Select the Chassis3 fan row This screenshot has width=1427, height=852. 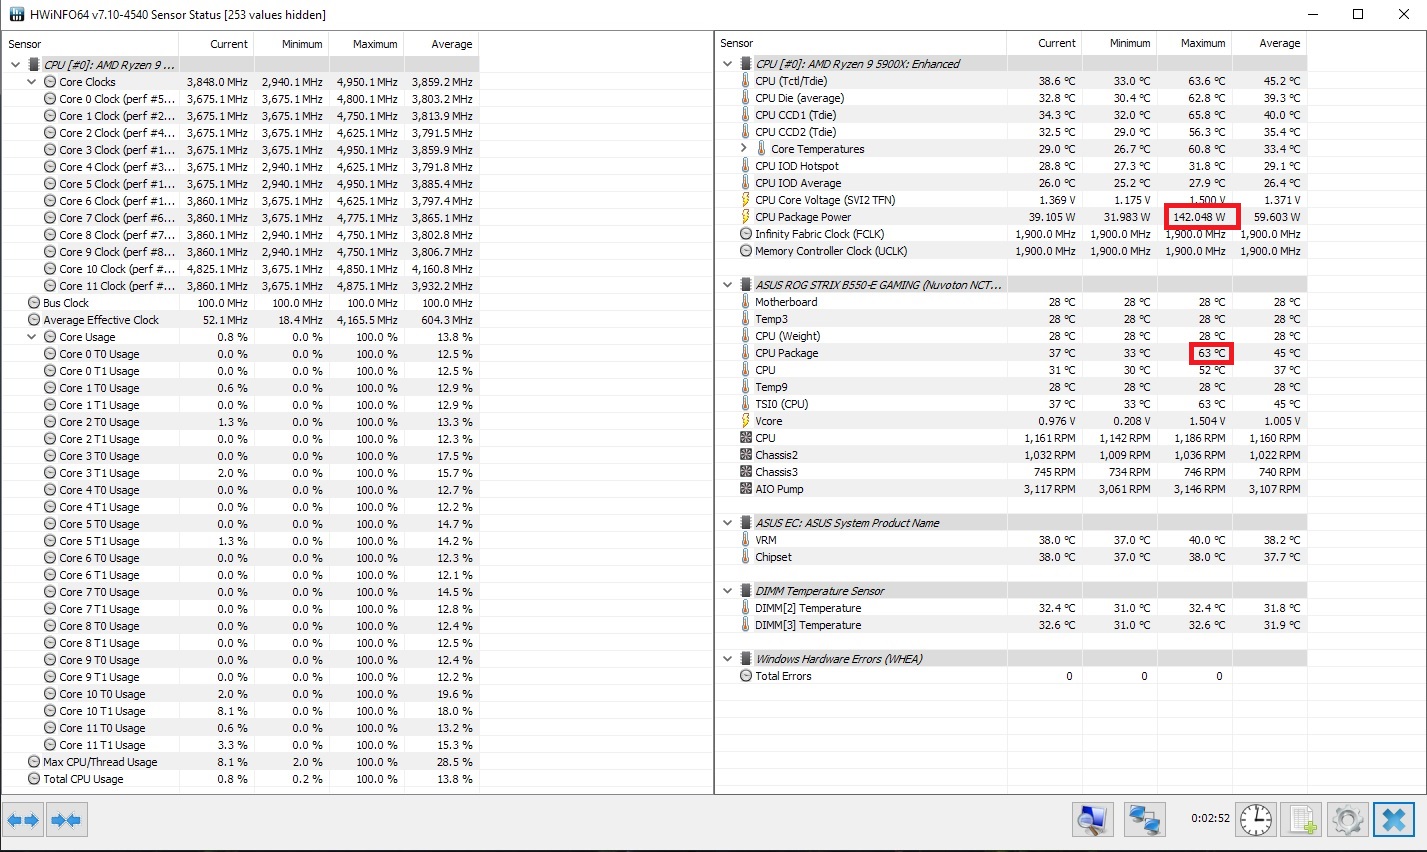click(x=1011, y=472)
